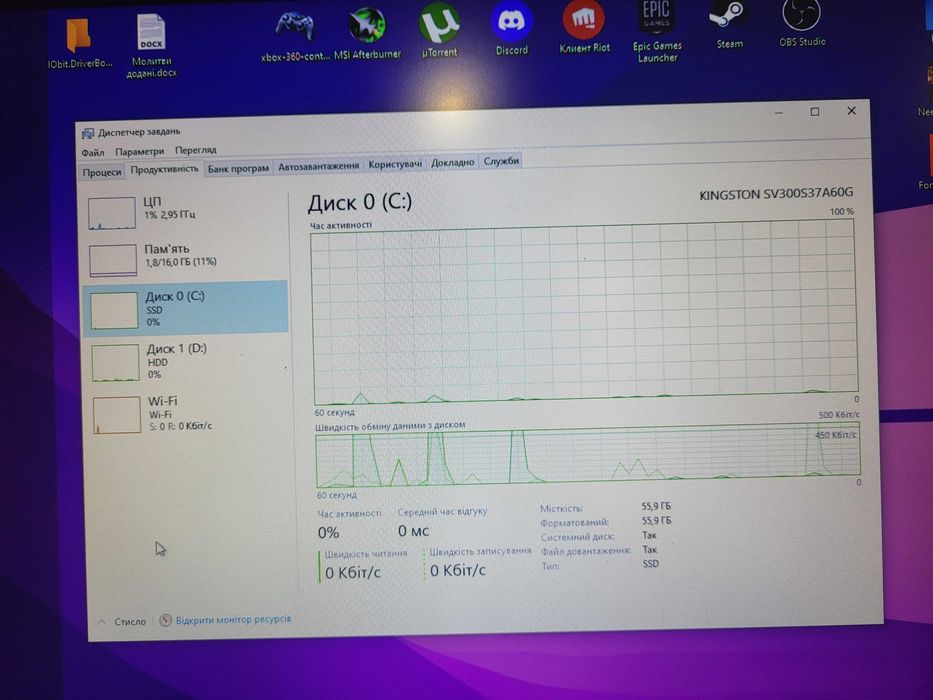Select Диск 1 (D:) HDD item
Image resolution: width=933 pixels, height=700 pixels.
click(188, 361)
